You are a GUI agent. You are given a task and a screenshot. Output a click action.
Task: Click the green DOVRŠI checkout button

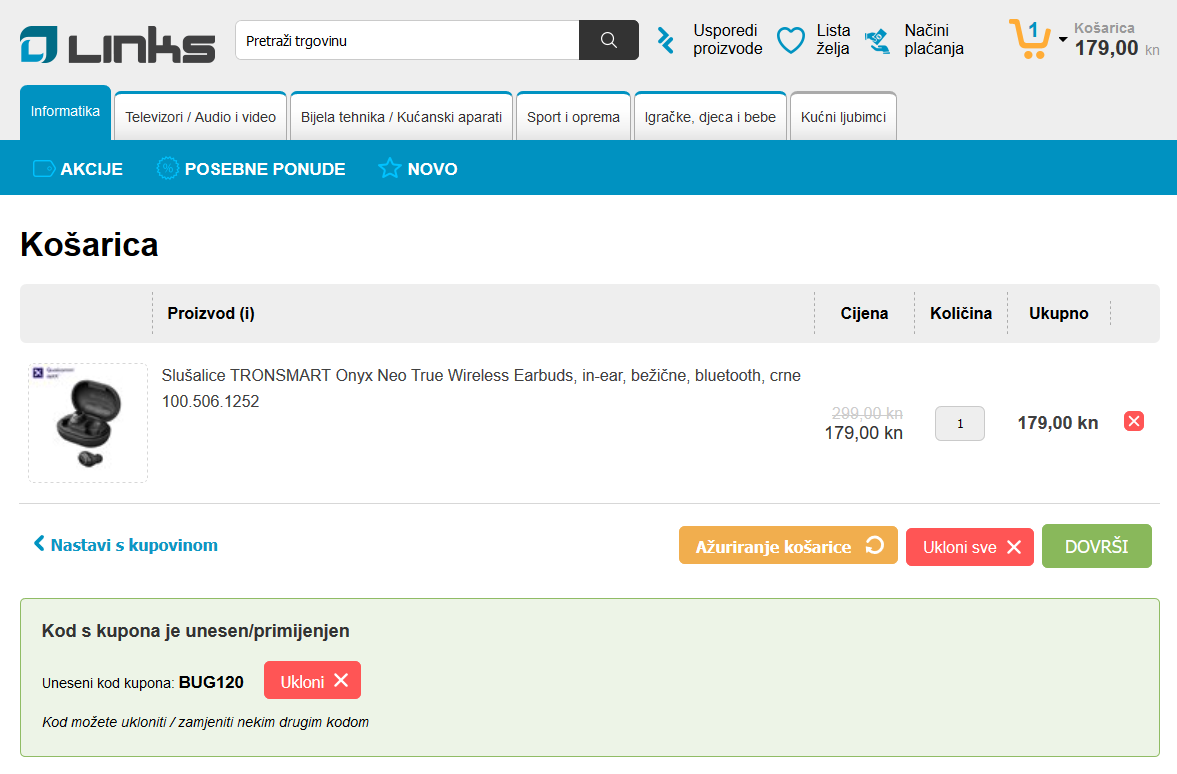pyautogui.click(x=1096, y=546)
